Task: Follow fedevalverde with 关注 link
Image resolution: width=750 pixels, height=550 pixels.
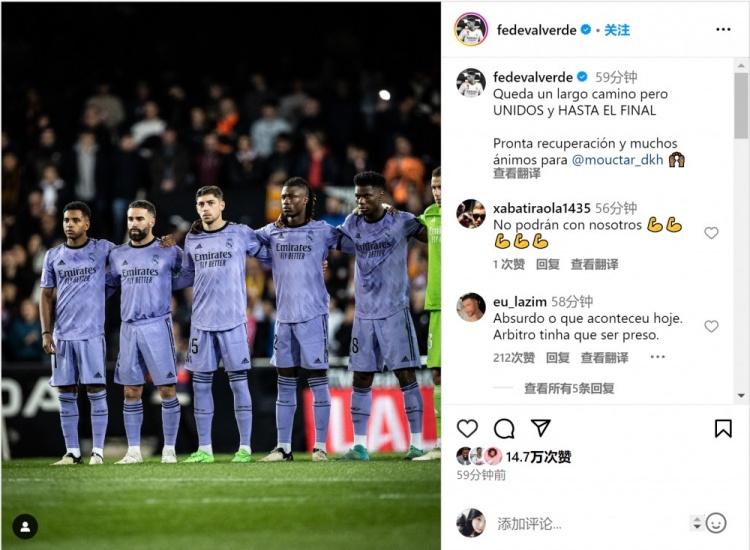Action: (617, 30)
